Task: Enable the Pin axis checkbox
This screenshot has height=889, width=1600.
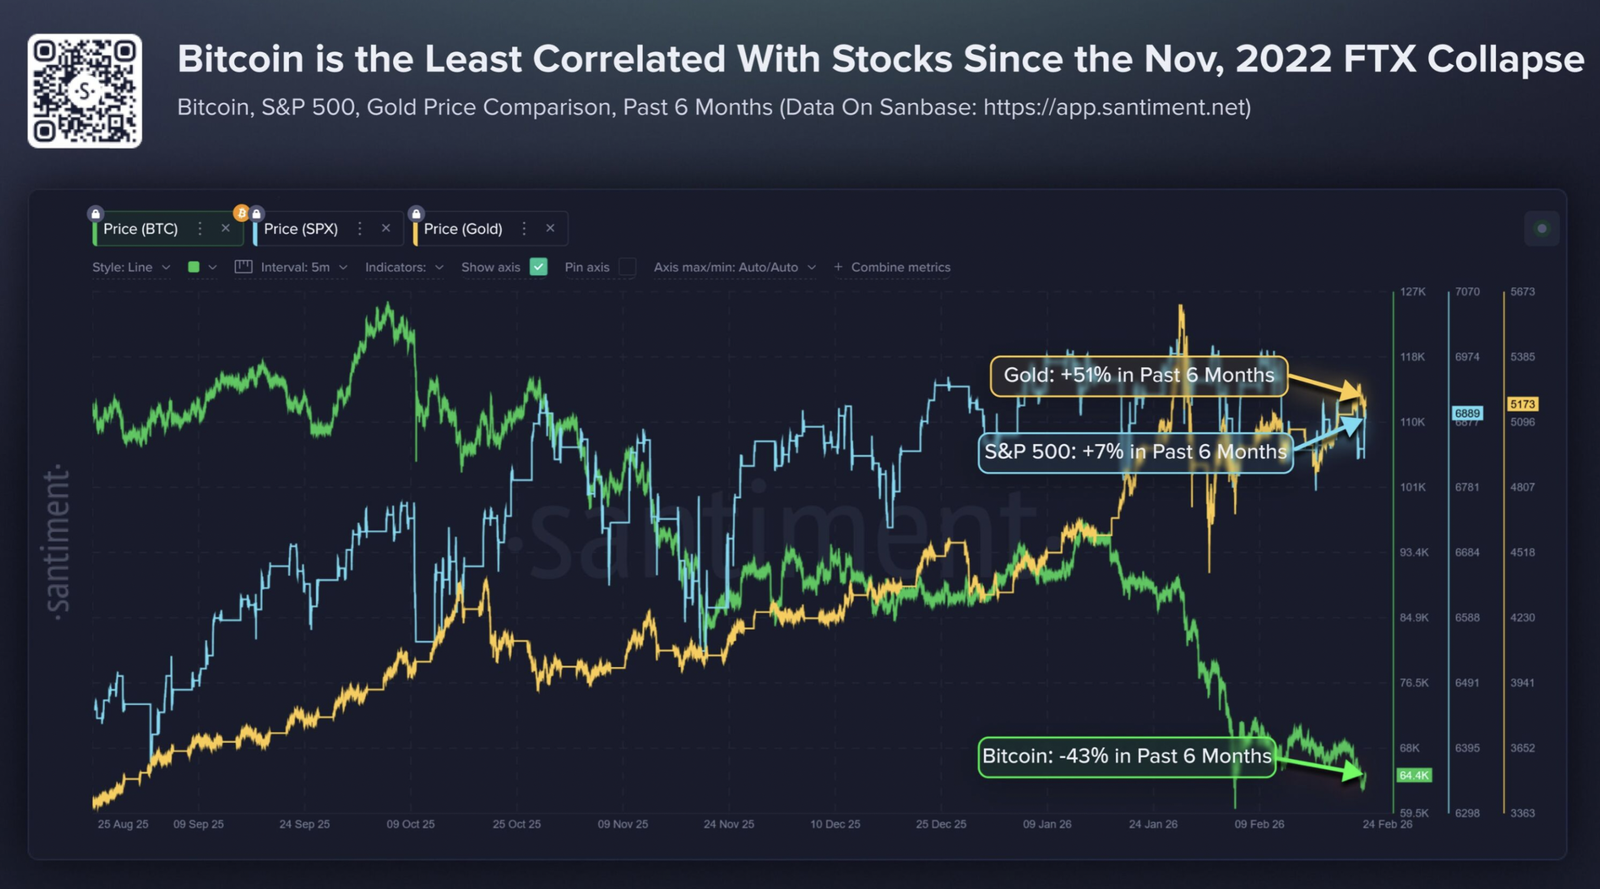Action: [x=627, y=267]
